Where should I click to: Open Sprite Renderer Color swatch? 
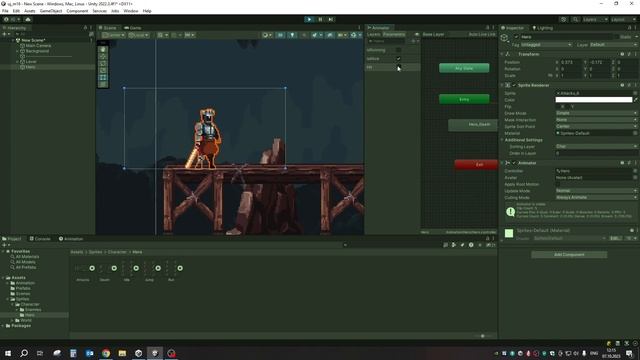click(x=593, y=100)
